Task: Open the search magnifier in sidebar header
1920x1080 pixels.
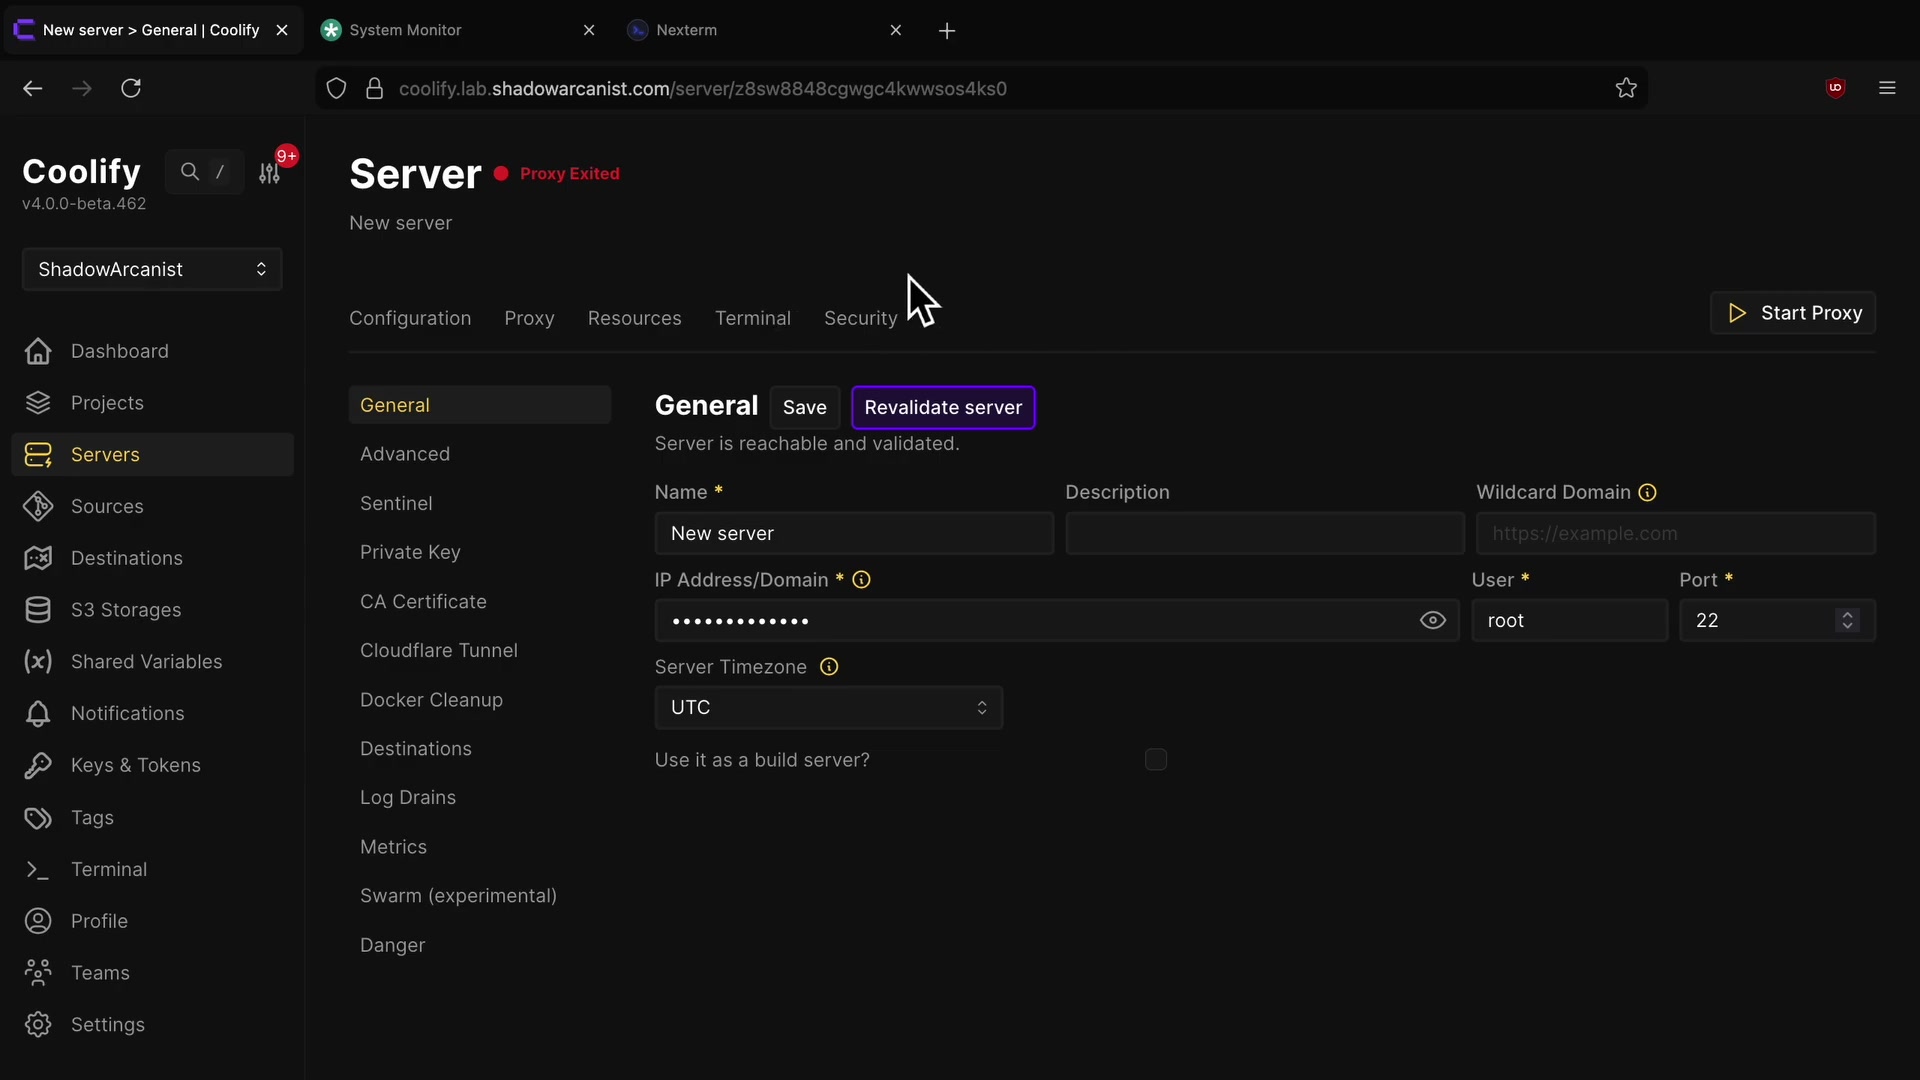Action: coord(189,172)
